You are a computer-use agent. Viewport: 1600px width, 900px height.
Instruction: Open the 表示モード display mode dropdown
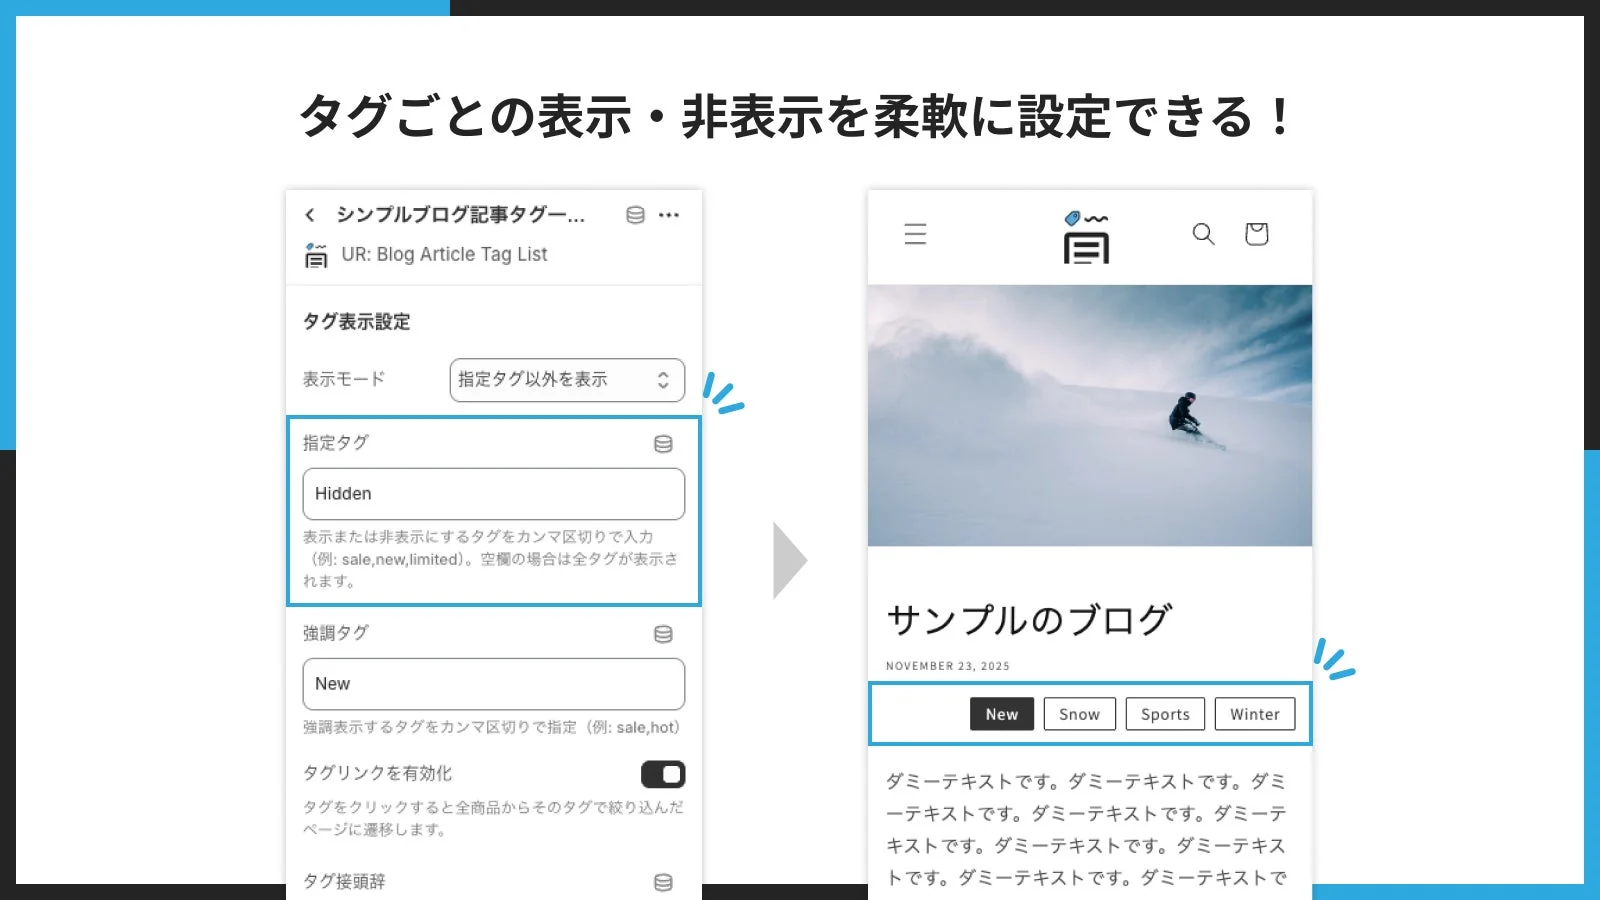[x=566, y=380]
